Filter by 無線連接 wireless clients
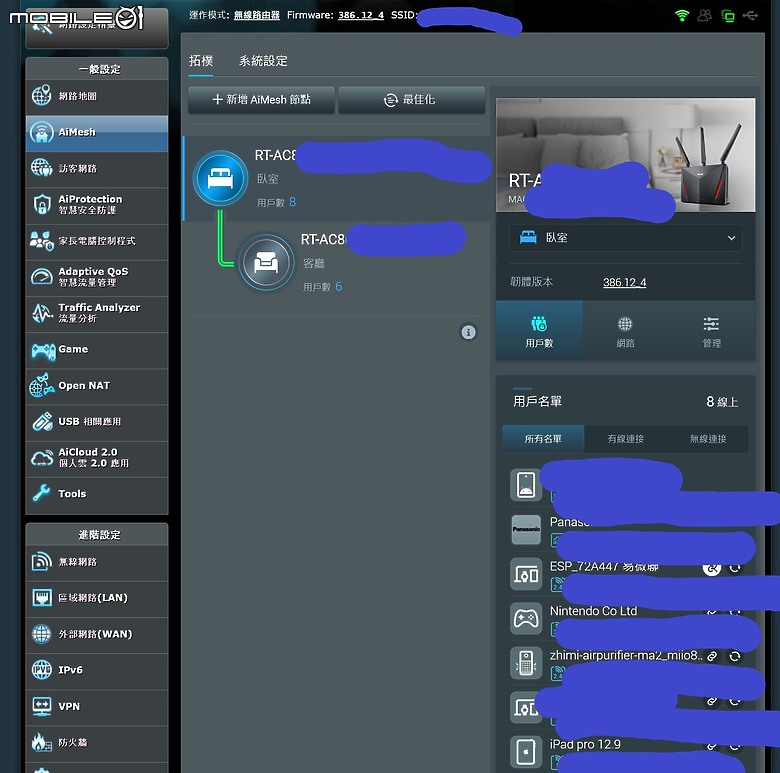The width and height of the screenshot is (780, 773). coord(707,439)
